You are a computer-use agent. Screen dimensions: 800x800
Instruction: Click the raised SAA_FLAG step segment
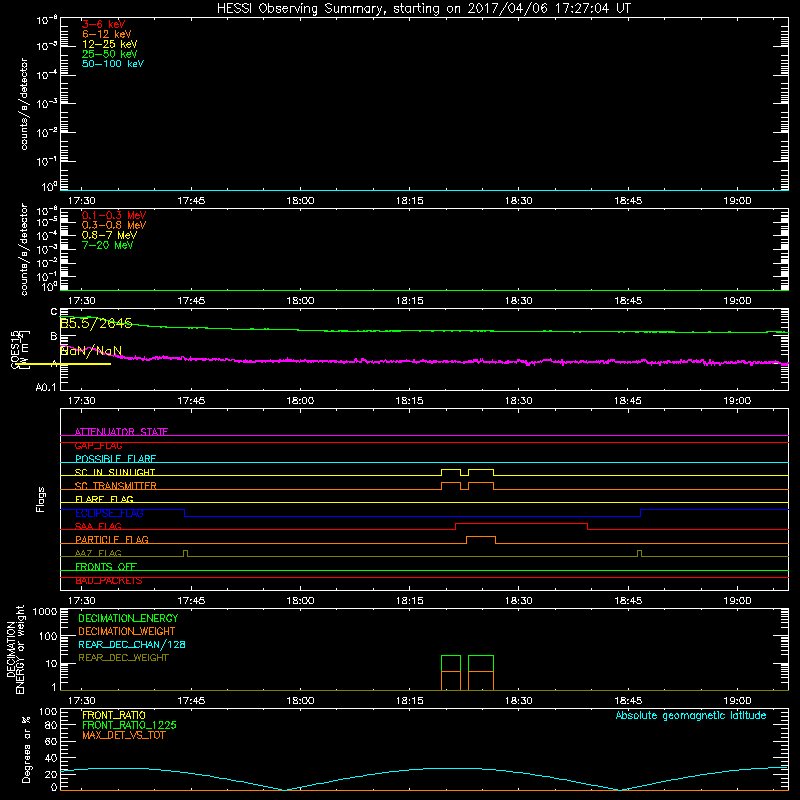pyautogui.click(x=521, y=523)
